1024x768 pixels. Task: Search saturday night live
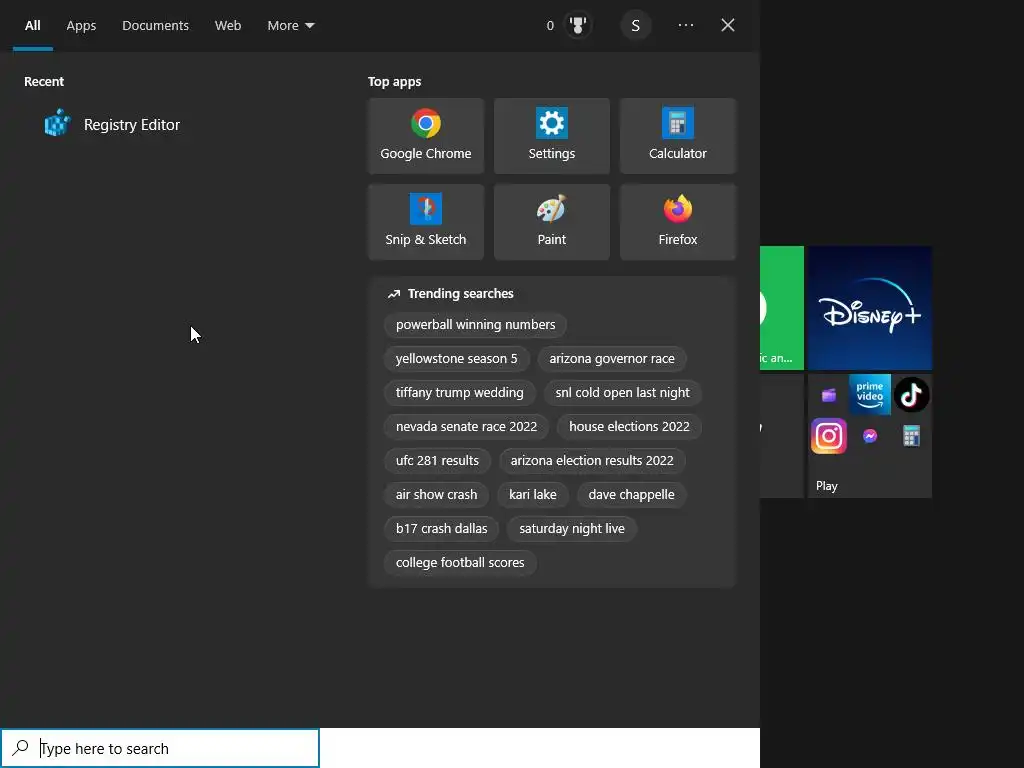coord(572,528)
